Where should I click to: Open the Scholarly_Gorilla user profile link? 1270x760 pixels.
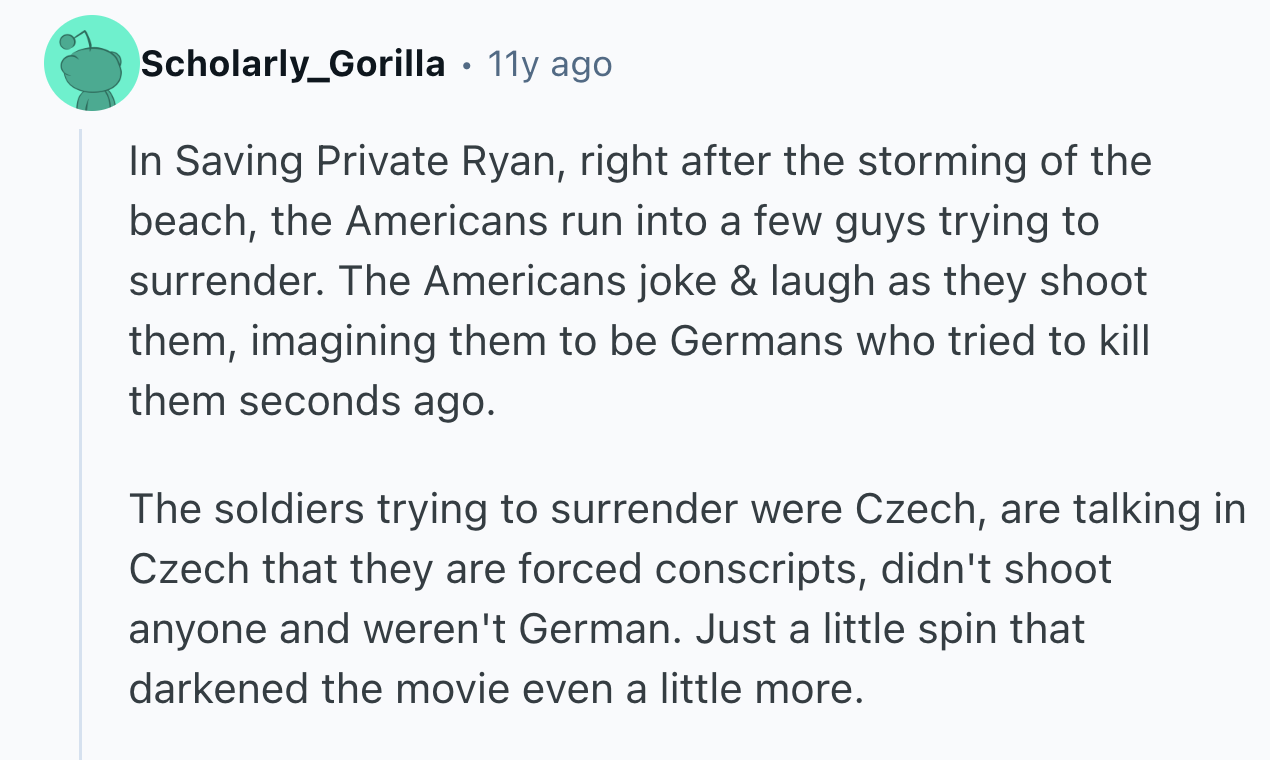(293, 65)
